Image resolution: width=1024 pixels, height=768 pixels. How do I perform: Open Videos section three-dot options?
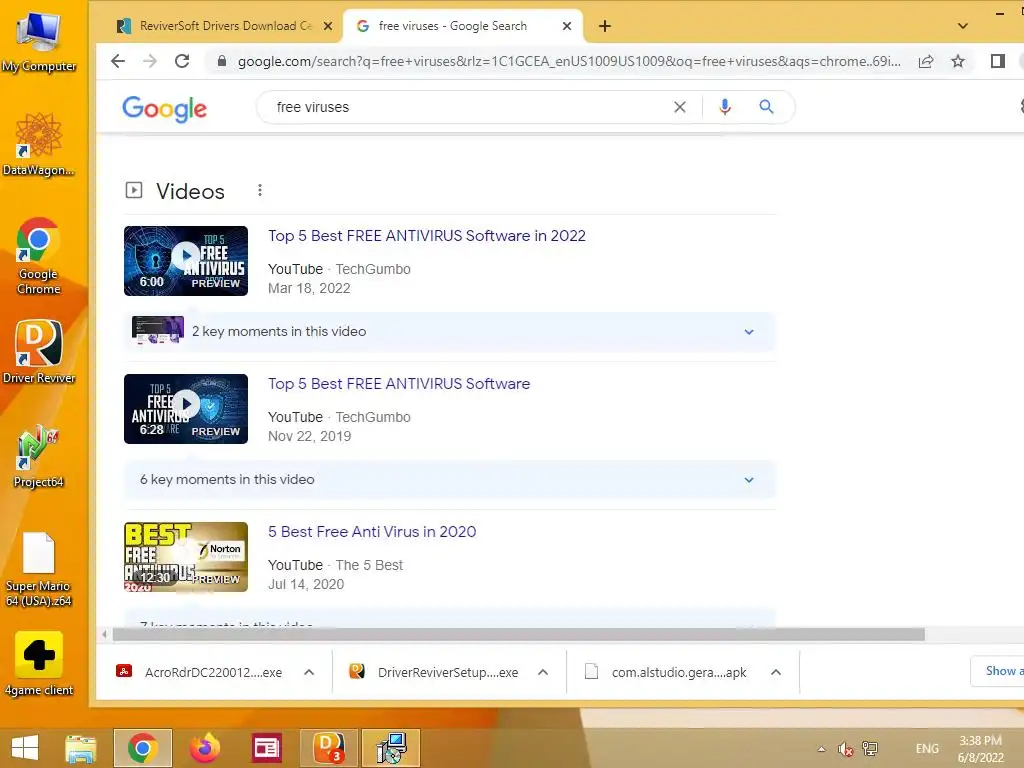click(x=260, y=190)
